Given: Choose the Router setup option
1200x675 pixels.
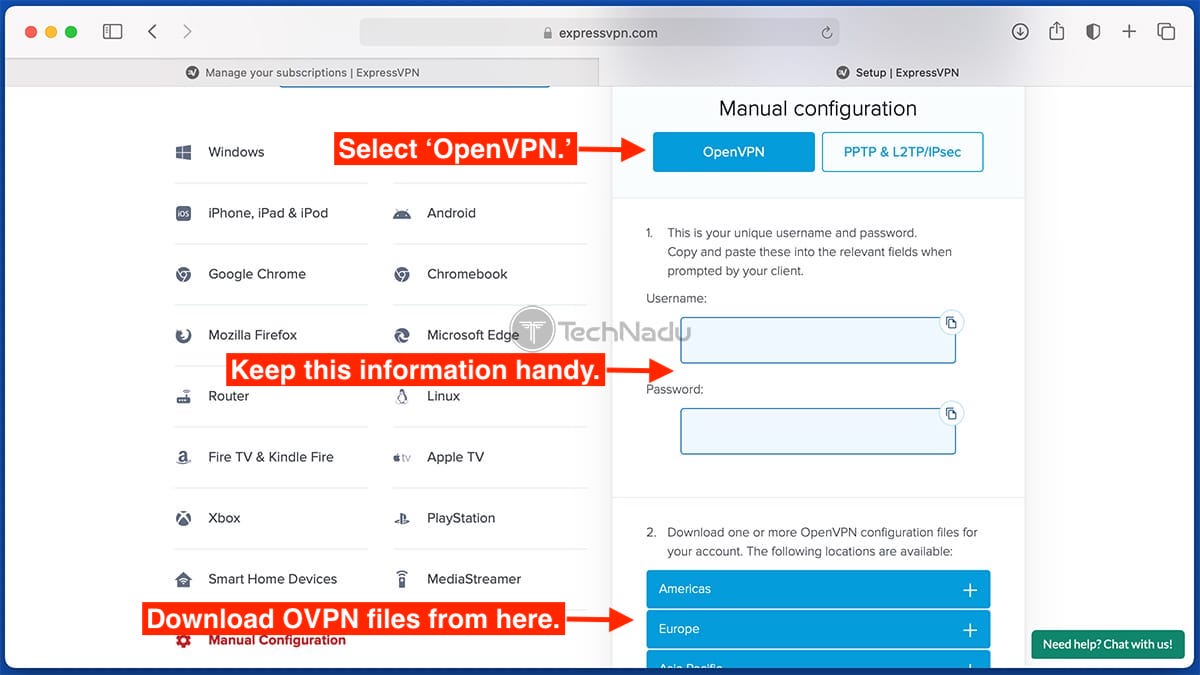Looking at the screenshot, I should pos(228,396).
